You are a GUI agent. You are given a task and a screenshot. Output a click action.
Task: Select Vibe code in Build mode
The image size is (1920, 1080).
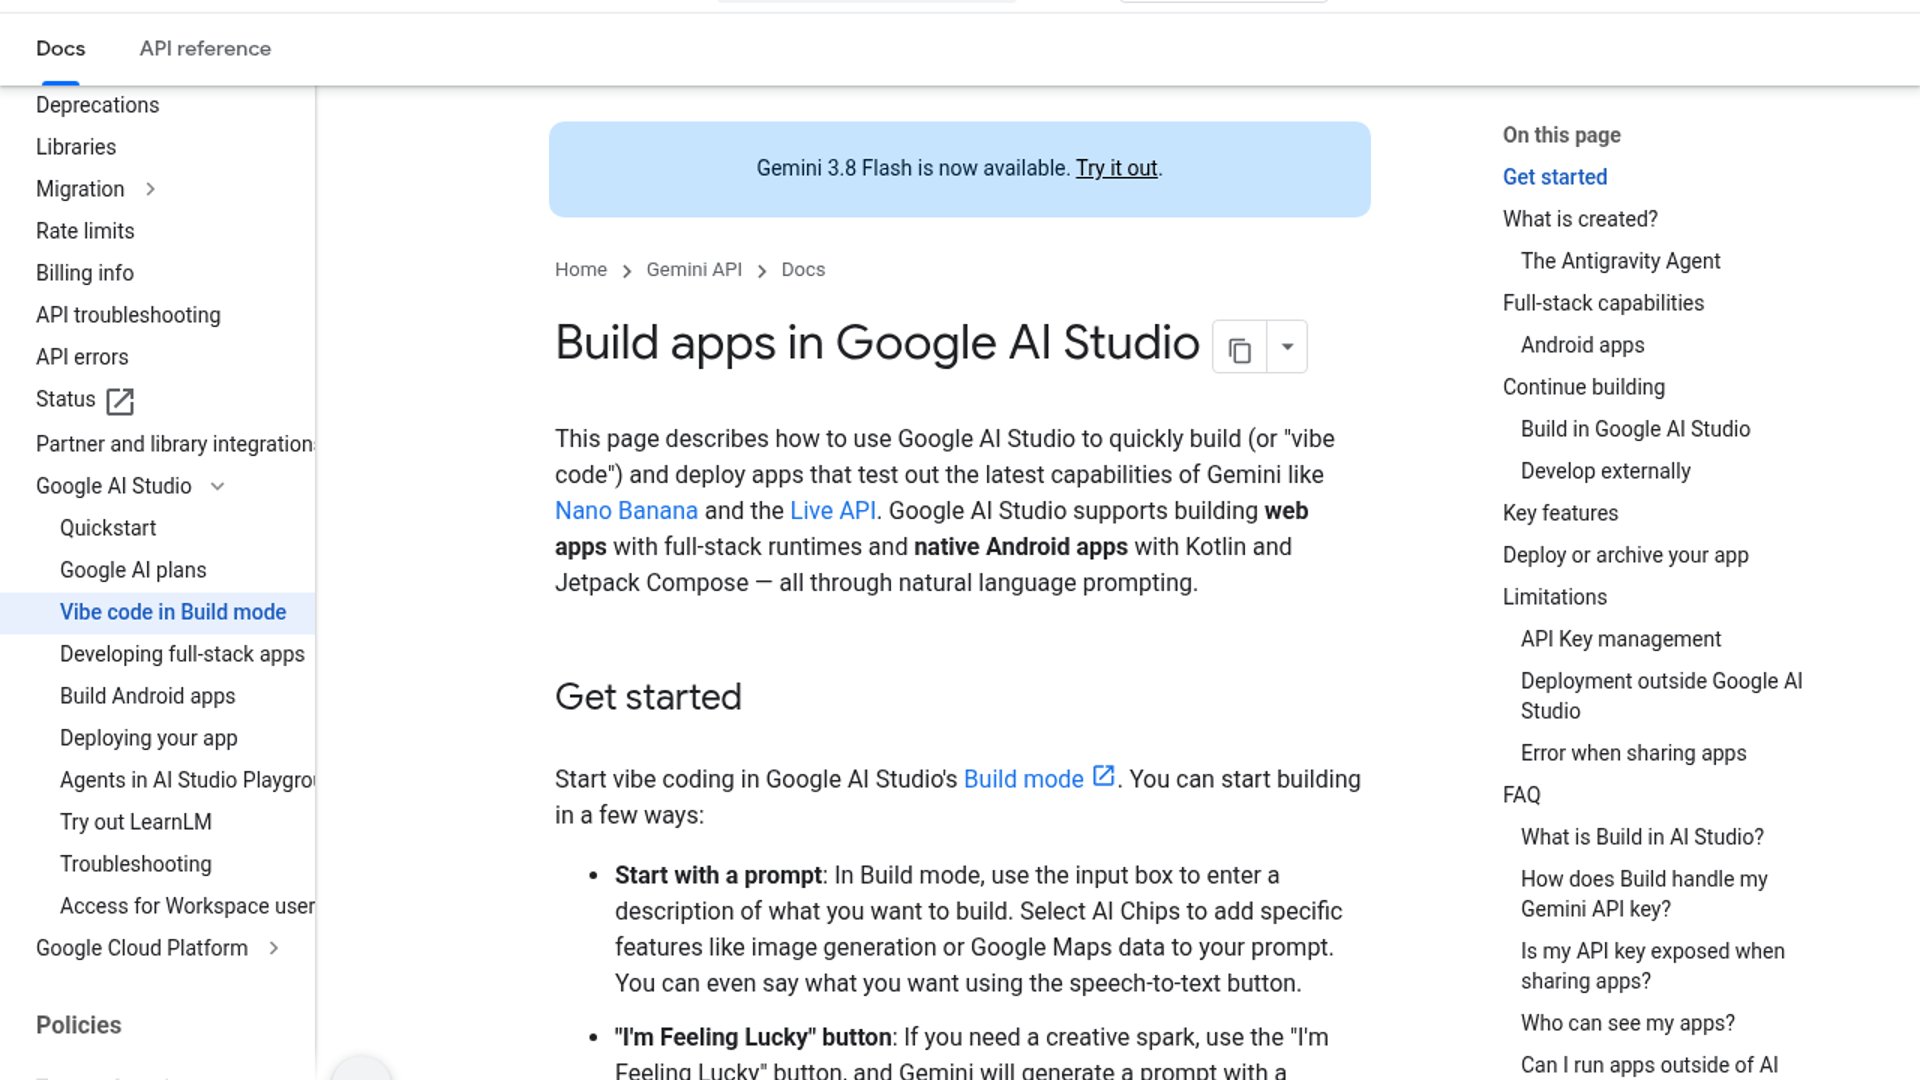click(173, 612)
